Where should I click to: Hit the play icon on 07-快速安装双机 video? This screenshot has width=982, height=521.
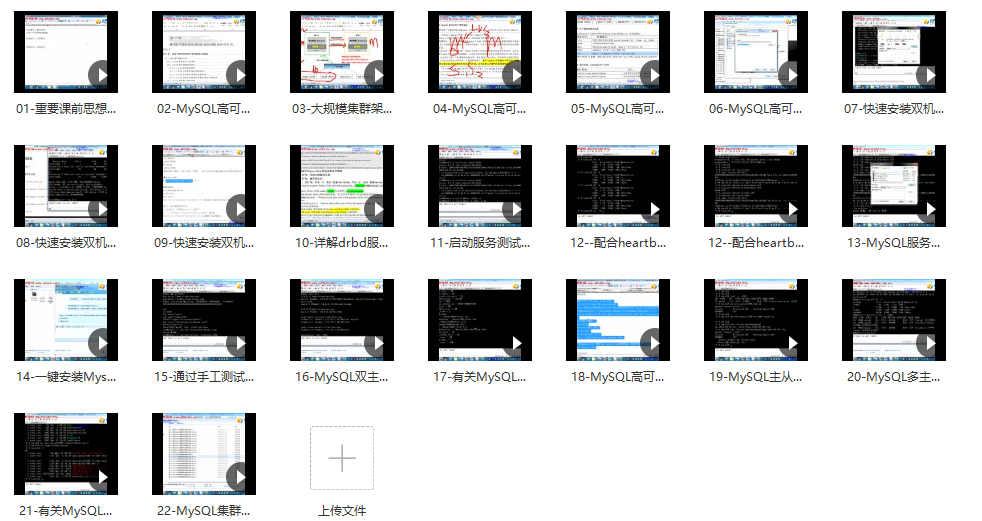tap(929, 76)
